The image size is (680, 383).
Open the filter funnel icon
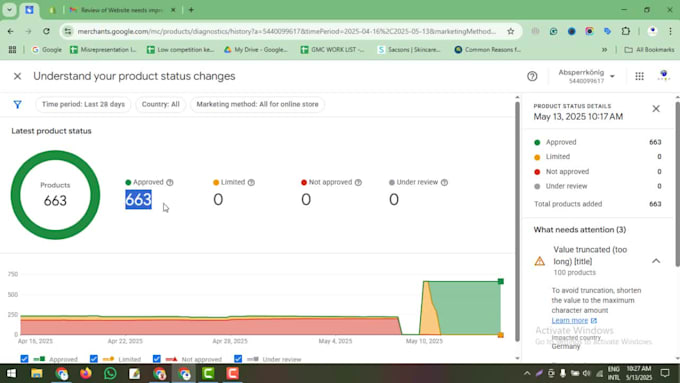click(x=17, y=105)
